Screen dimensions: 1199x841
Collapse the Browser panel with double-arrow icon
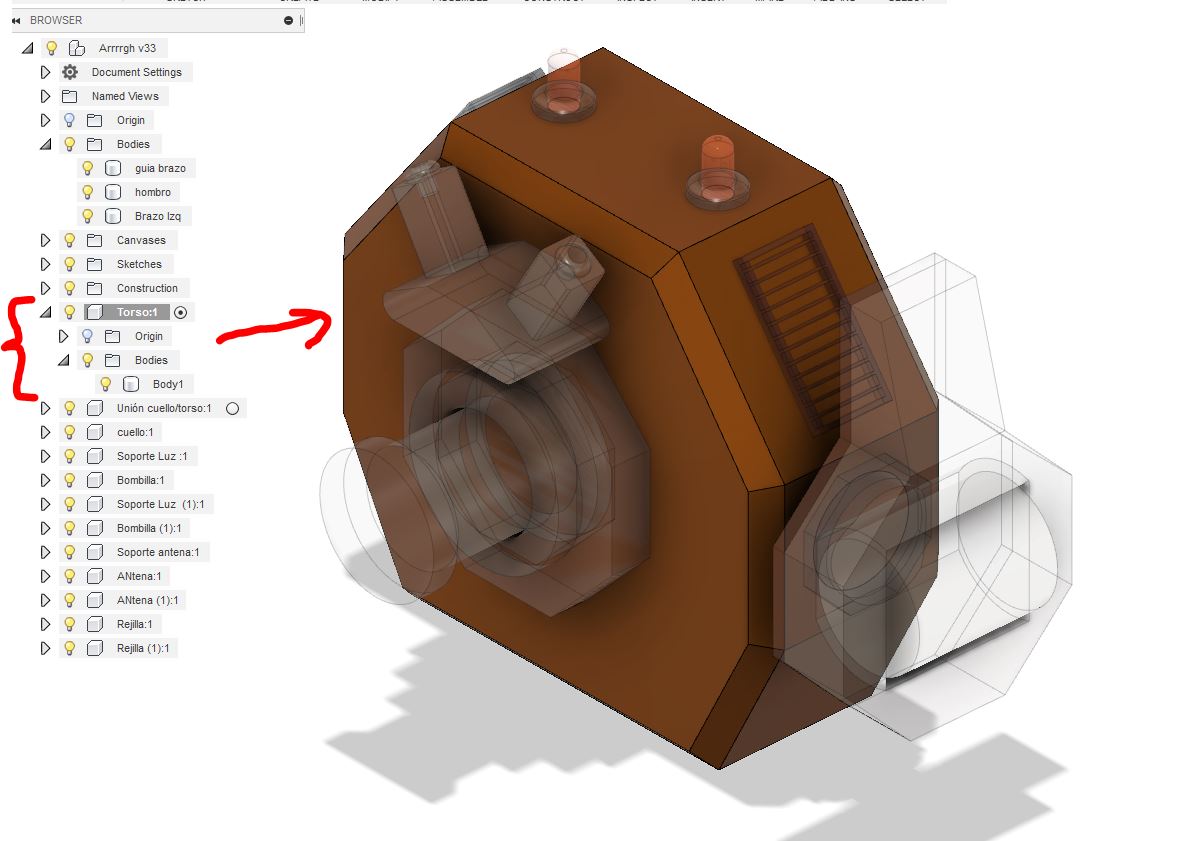click(x=17, y=20)
